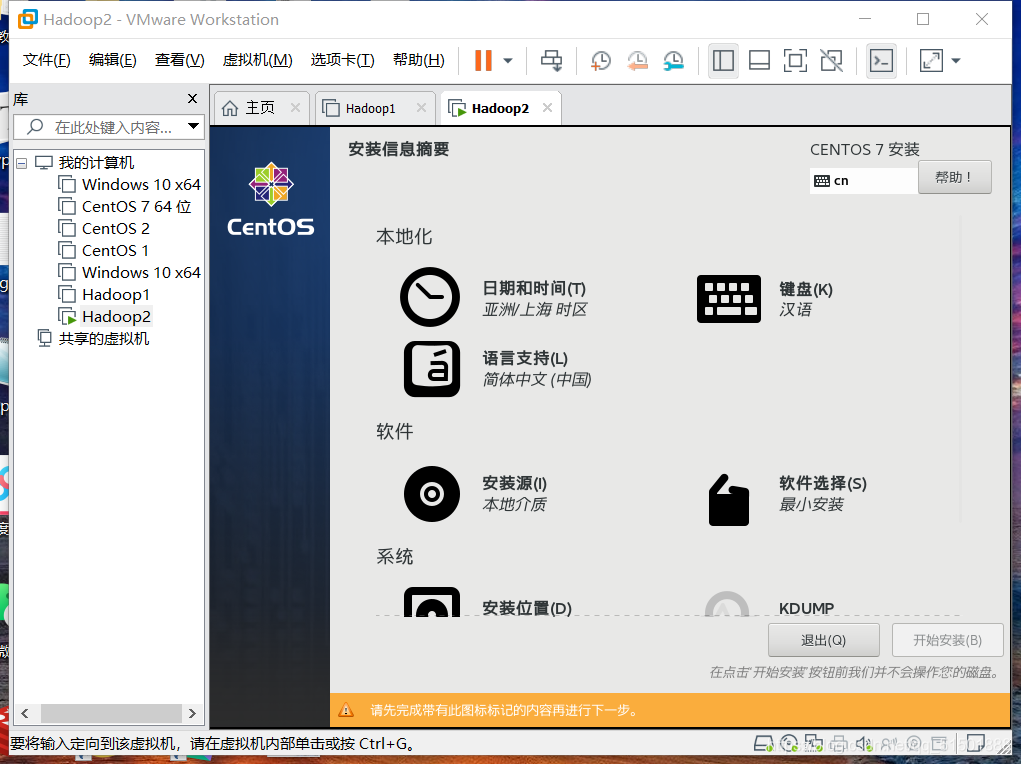Open 语言支持 language icon
The height and width of the screenshot is (764, 1021).
pyautogui.click(x=432, y=369)
